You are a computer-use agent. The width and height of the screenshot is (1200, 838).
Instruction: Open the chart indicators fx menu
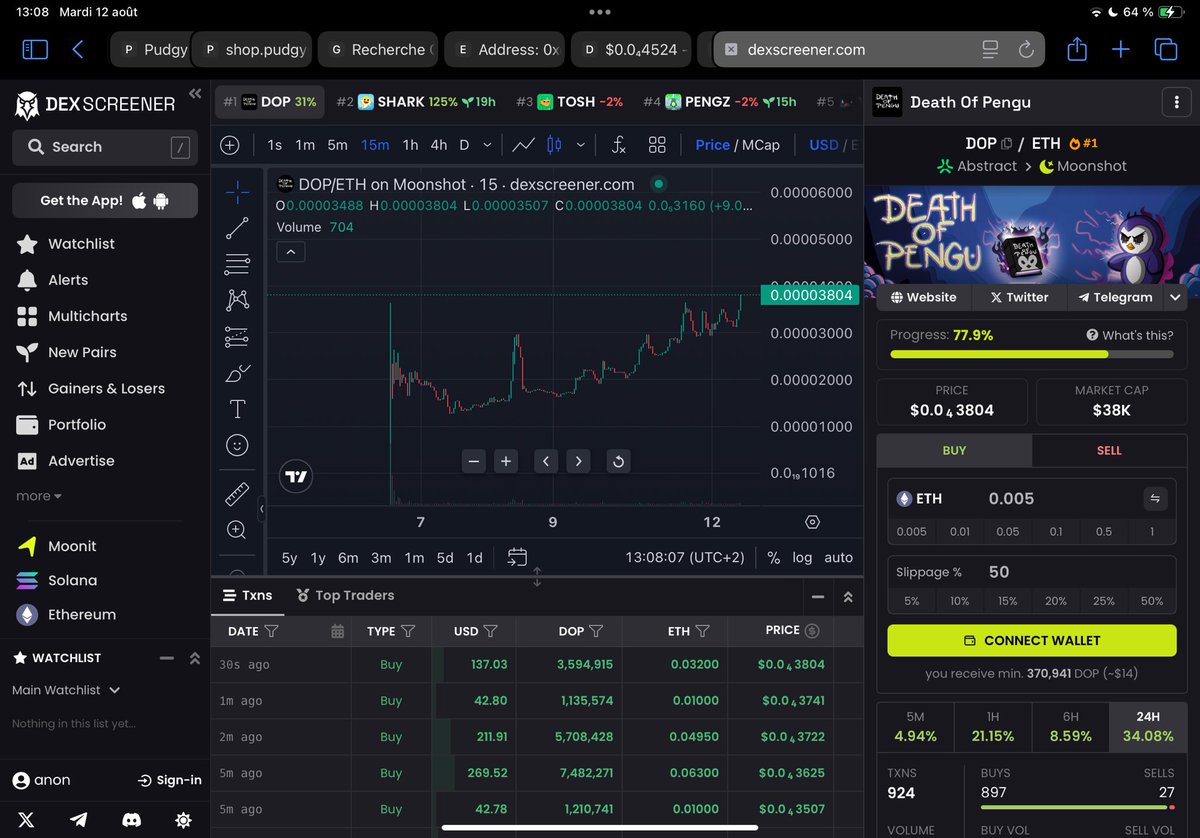tap(618, 145)
